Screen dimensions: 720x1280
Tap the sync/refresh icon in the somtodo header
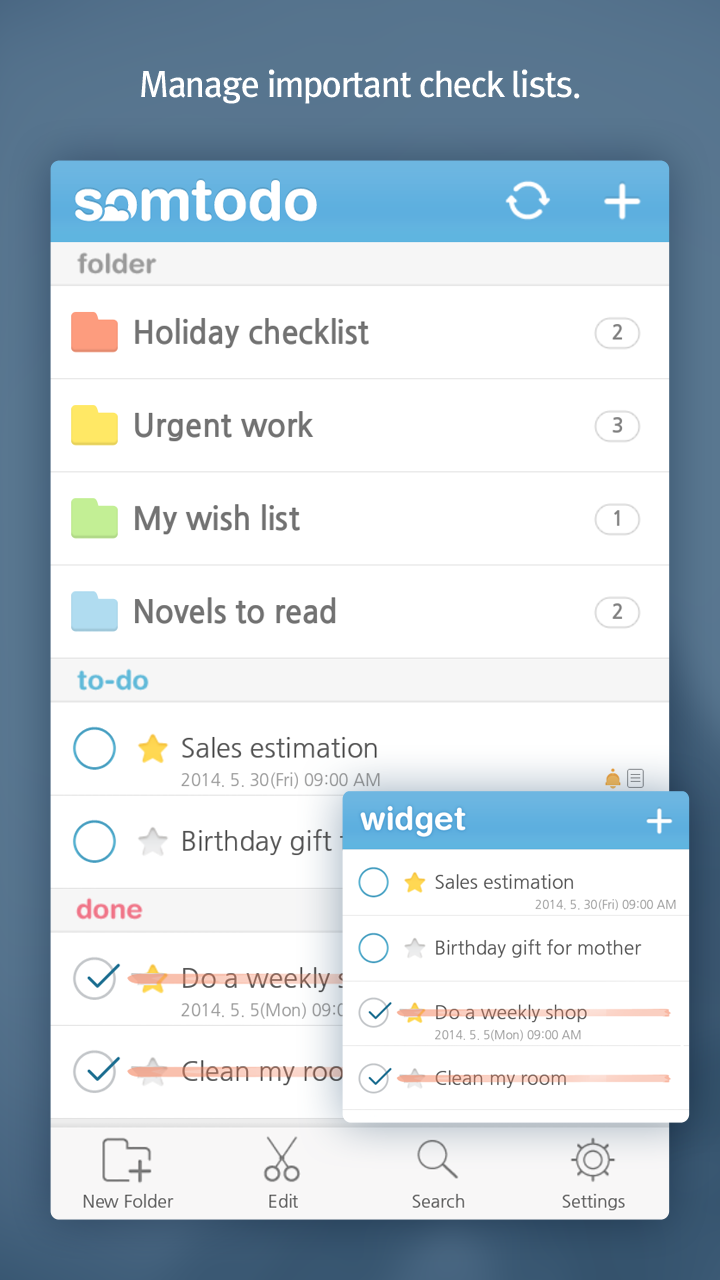coord(529,200)
